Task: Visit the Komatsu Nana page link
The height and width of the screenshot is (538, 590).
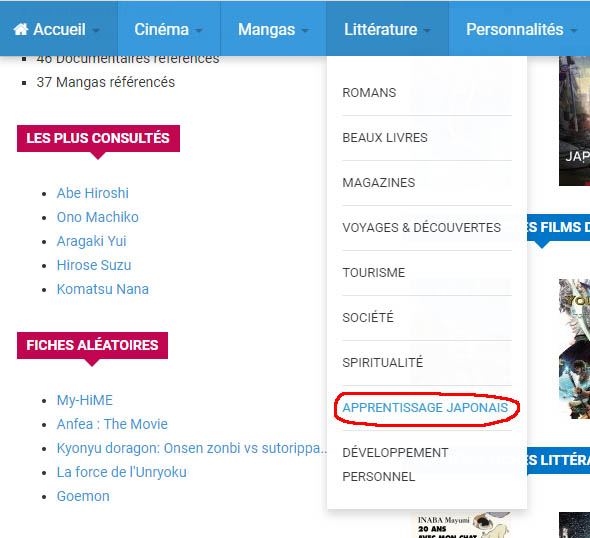Action: (x=103, y=289)
